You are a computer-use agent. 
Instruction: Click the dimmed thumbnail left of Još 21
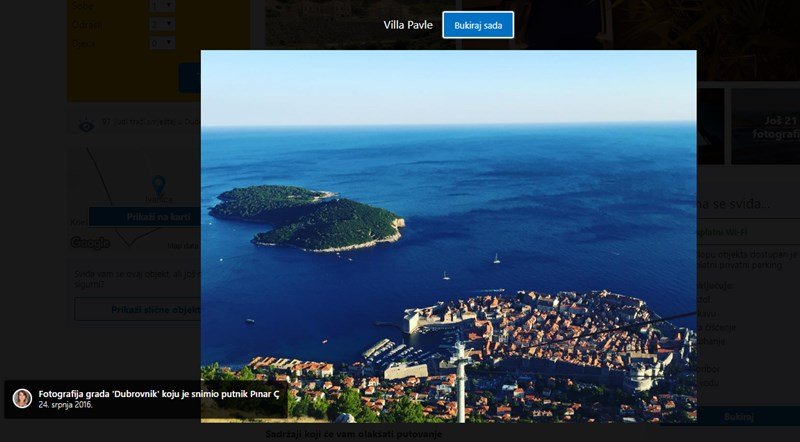click(x=710, y=127)
